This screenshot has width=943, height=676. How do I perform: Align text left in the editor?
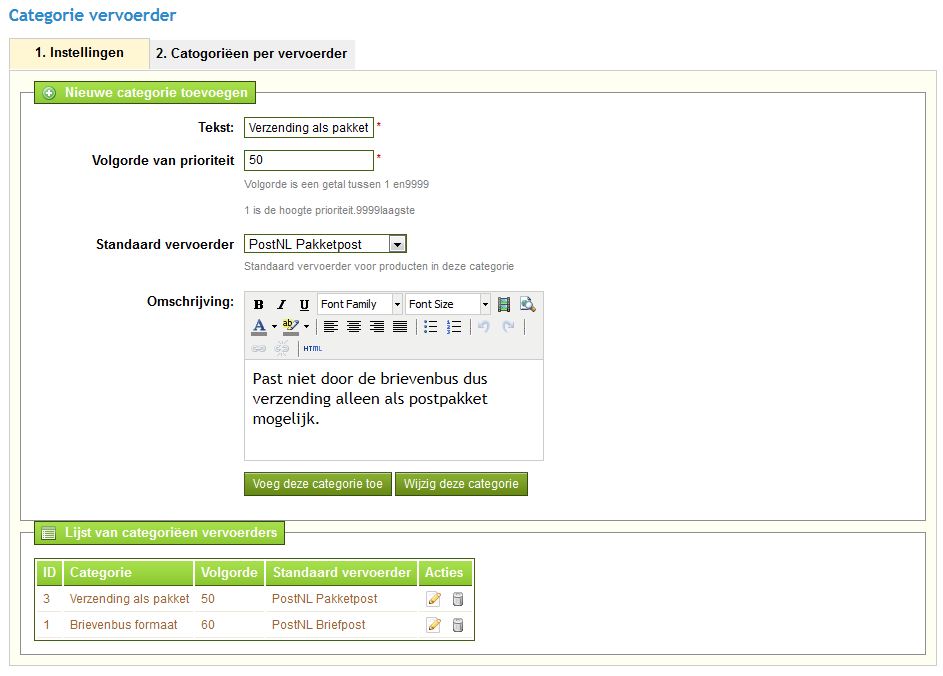pos(331,327)
